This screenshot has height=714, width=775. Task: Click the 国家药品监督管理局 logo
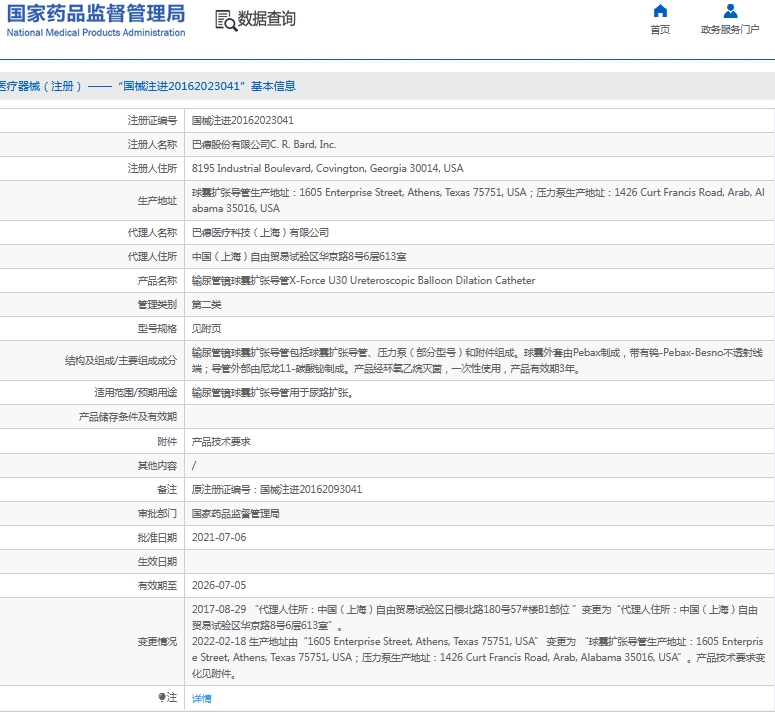click(96, 20)
